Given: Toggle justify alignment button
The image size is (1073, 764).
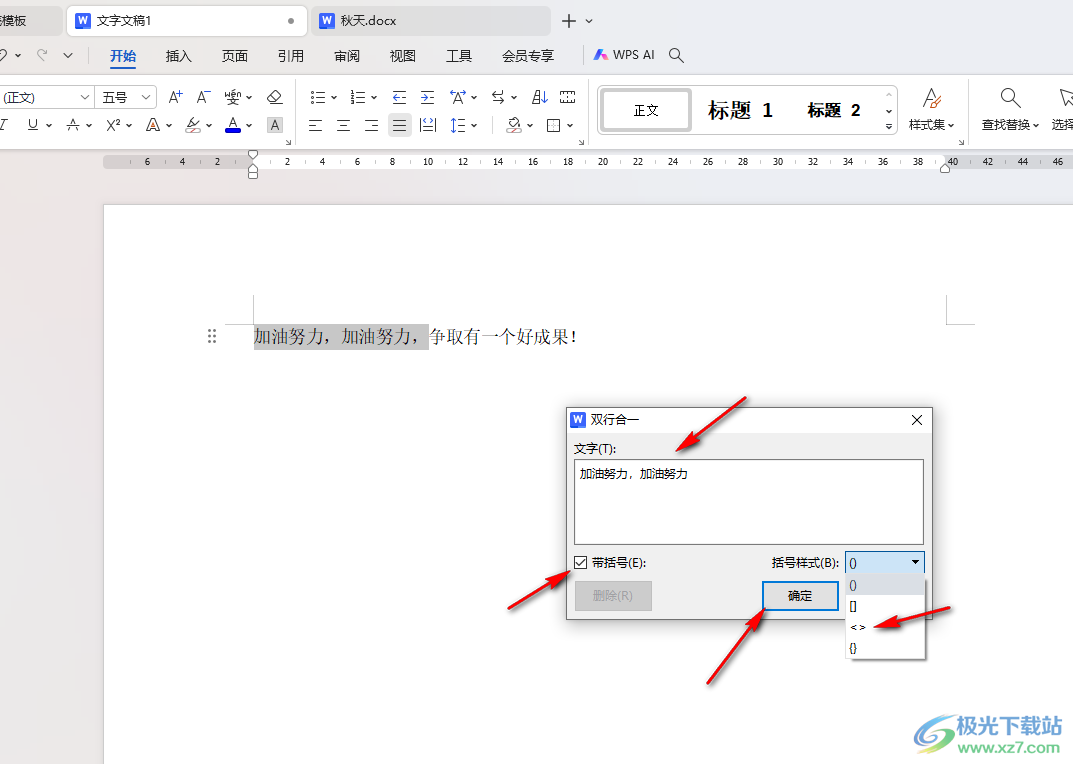Looking at the screenshot, I should [399, 125].
